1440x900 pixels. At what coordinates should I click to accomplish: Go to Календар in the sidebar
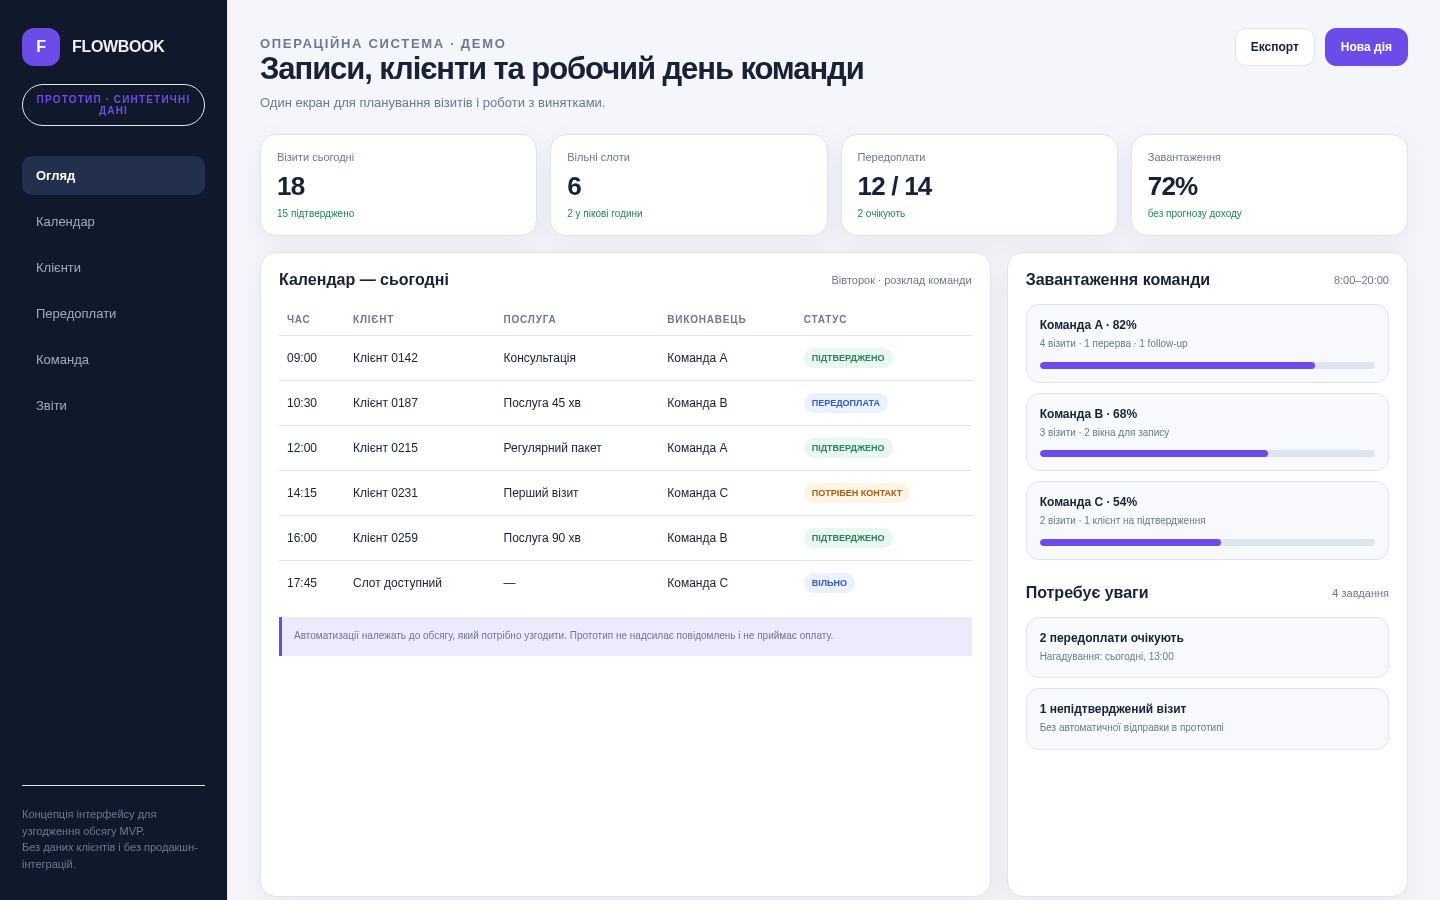113,221
